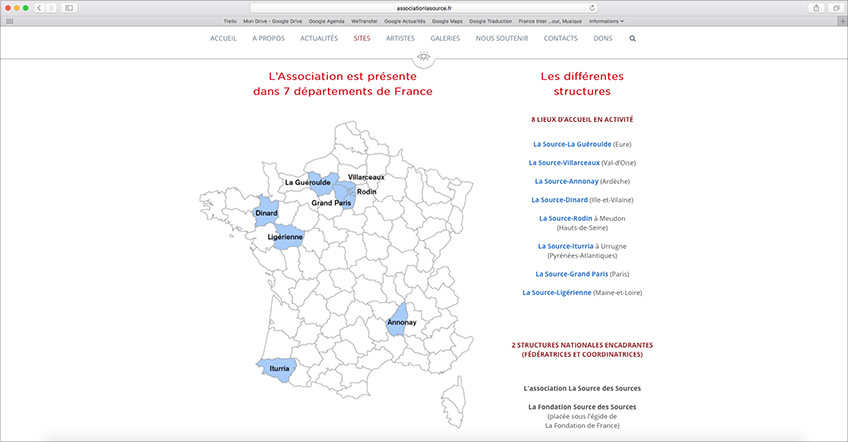This screenshot has width=848, height=442.
Task: Click the Safari forward arrow button
Action: tap(51, 8)
